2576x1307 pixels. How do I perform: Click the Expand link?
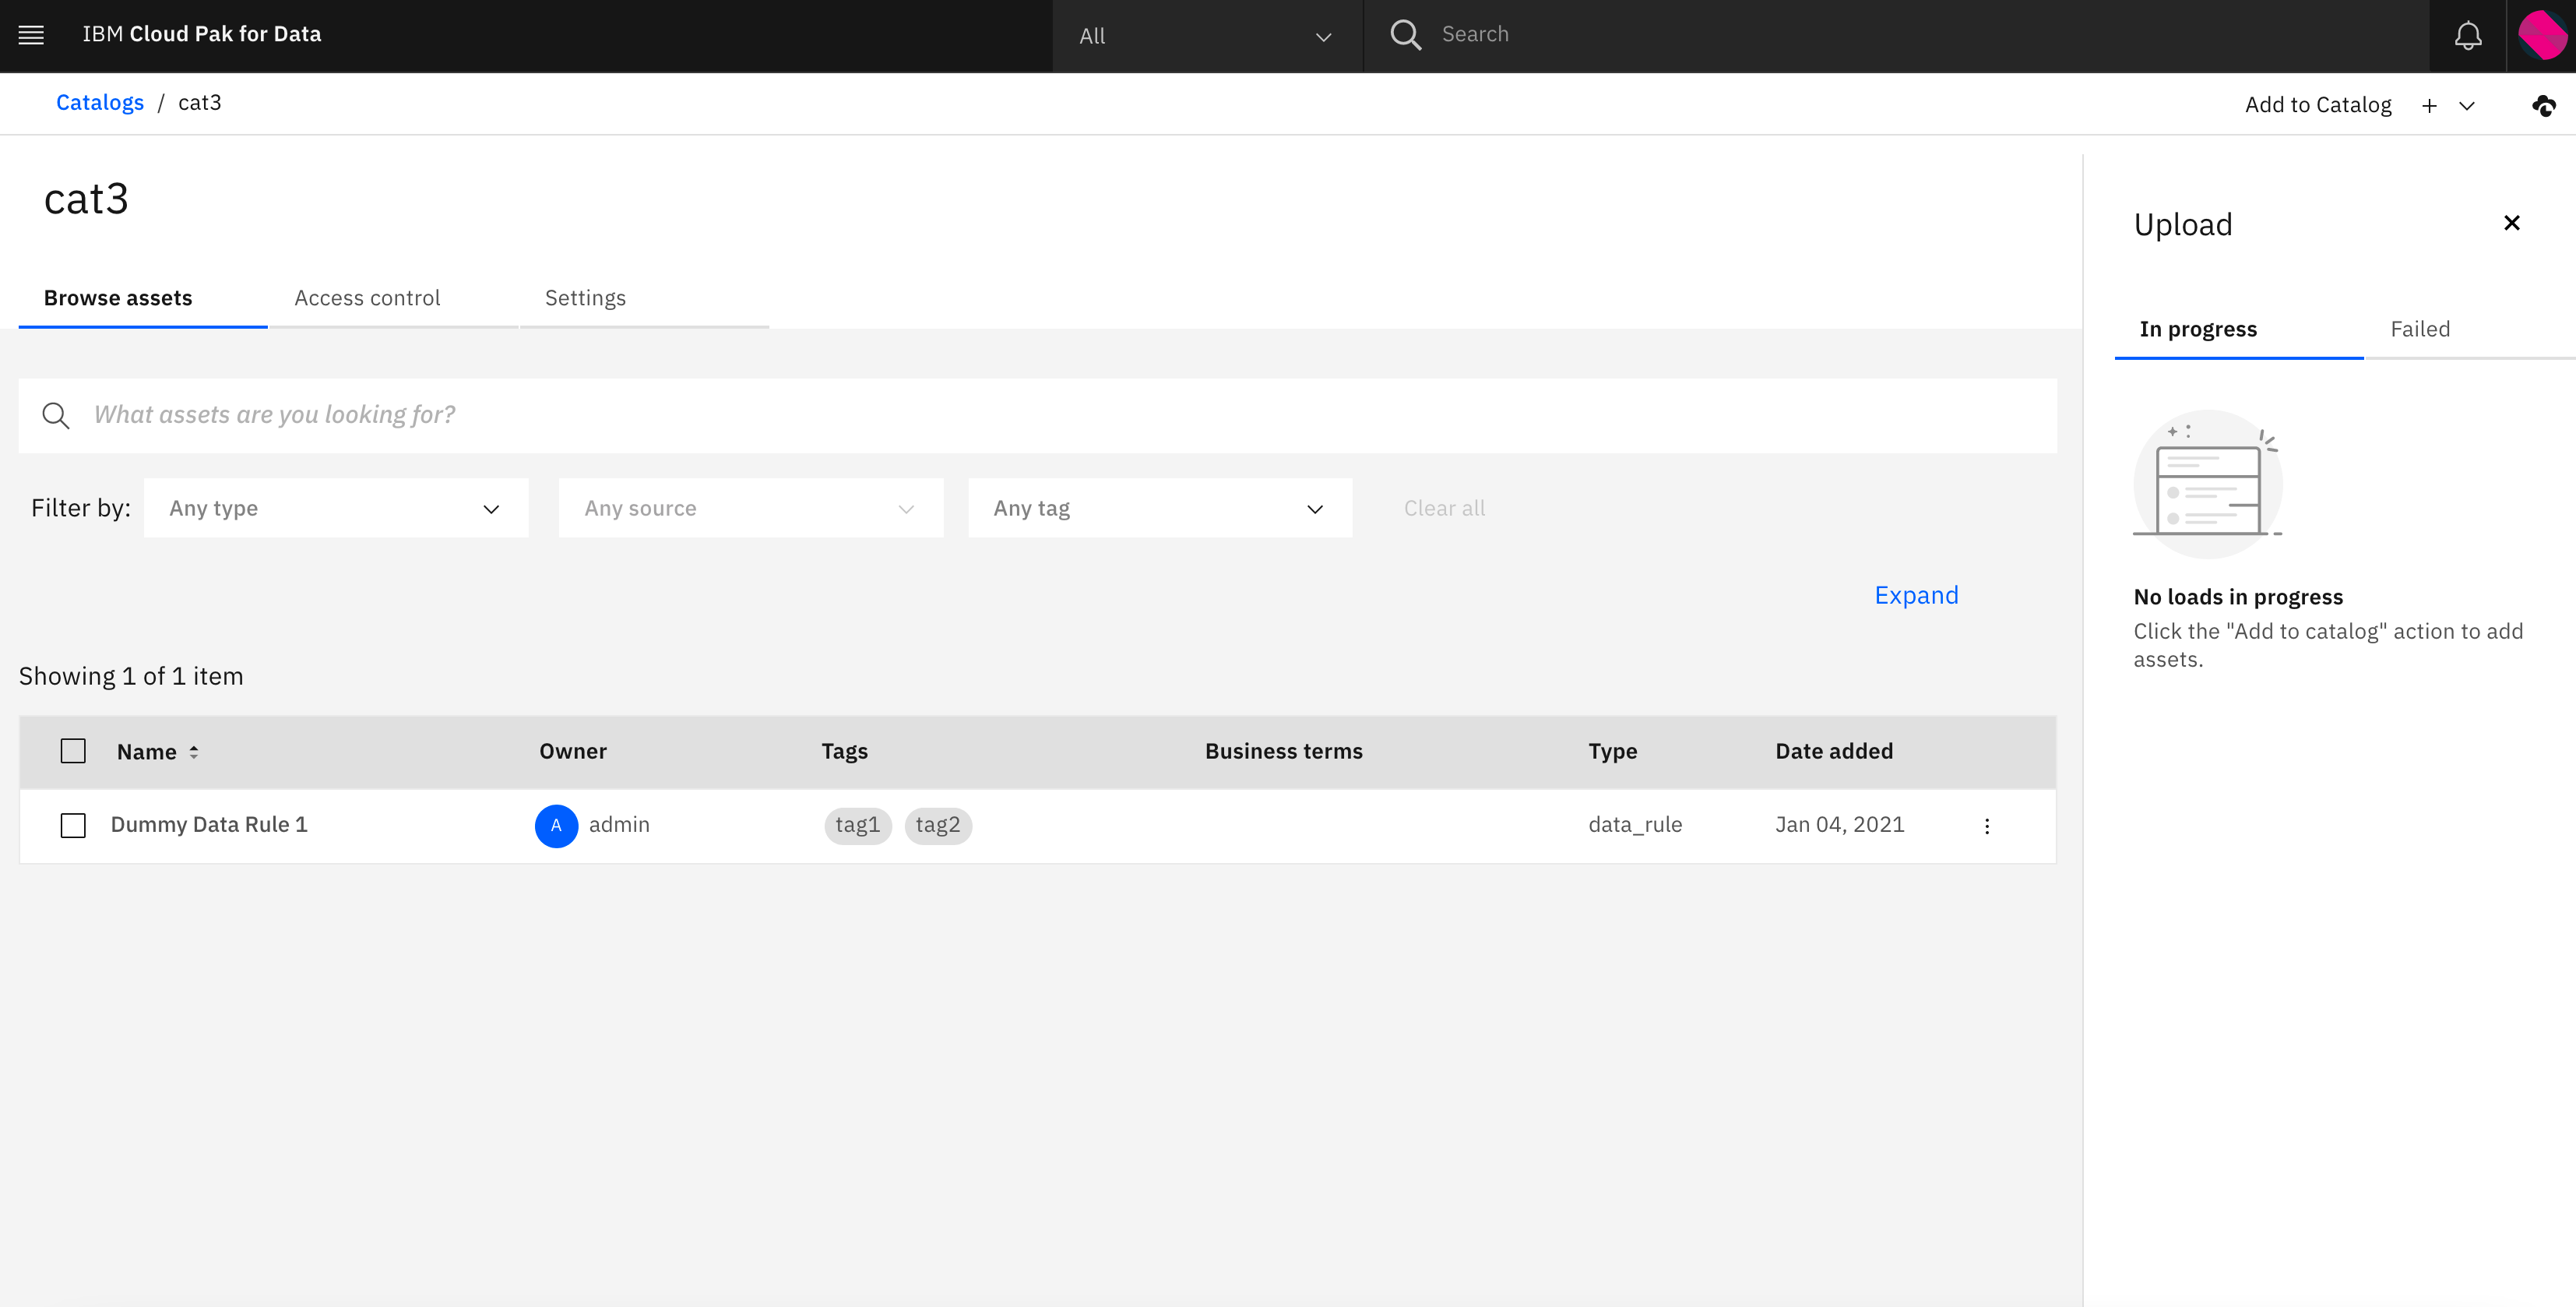point(1915,595)
